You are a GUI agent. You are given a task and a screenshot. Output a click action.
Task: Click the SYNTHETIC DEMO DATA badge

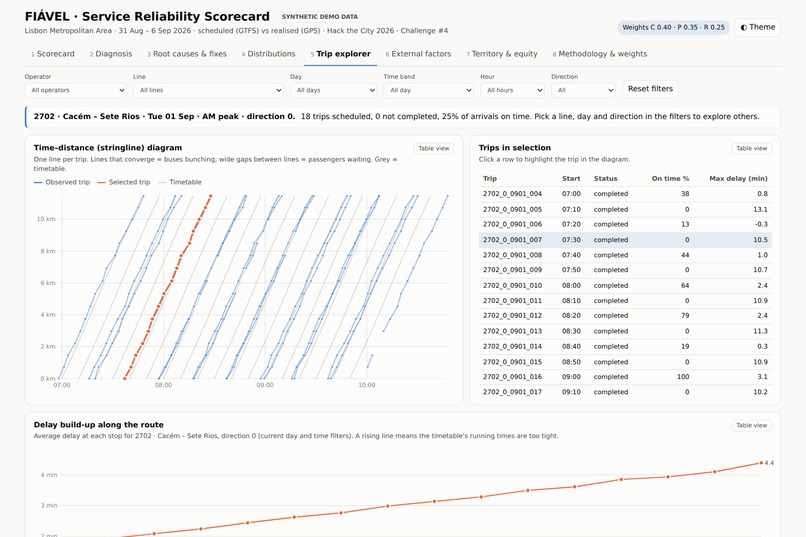320,17
